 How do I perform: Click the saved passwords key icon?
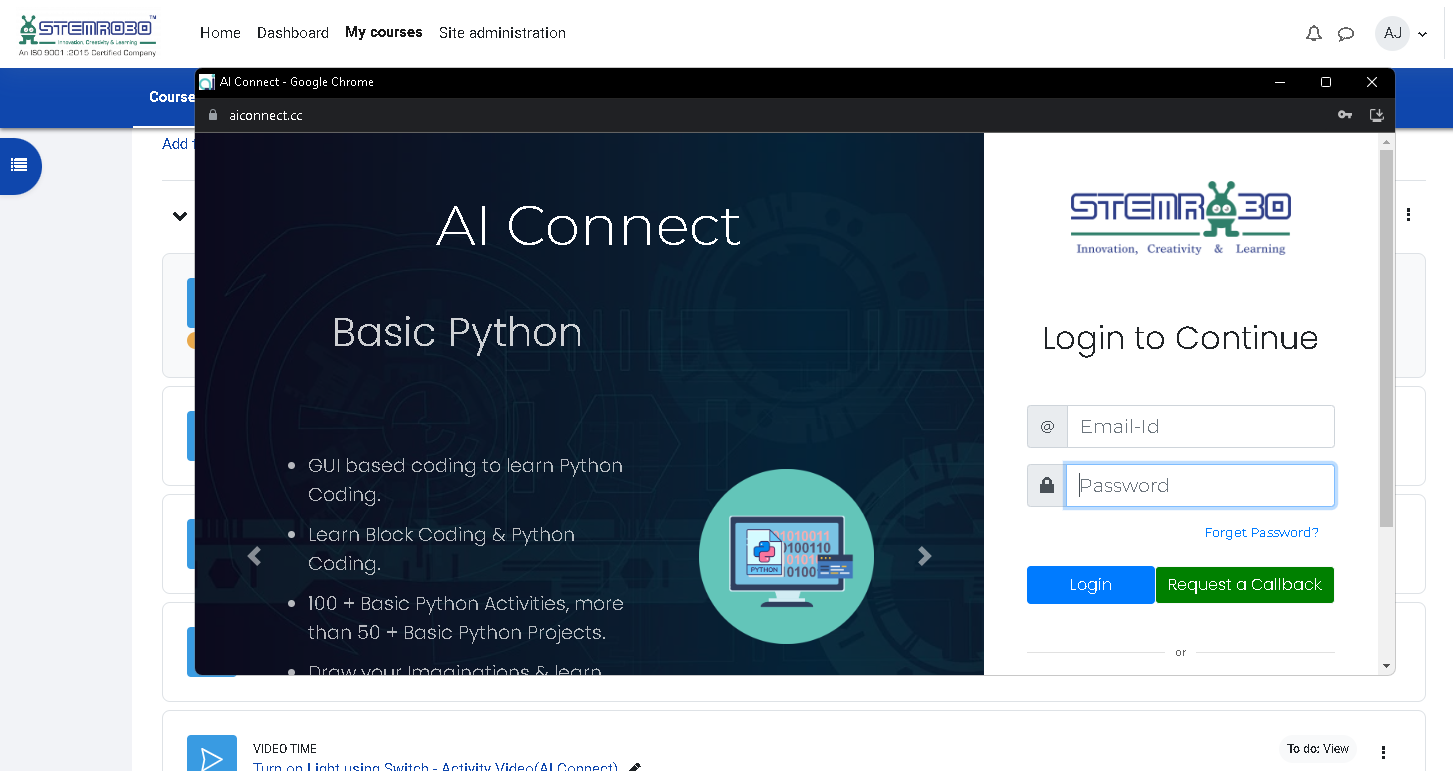1345,115
